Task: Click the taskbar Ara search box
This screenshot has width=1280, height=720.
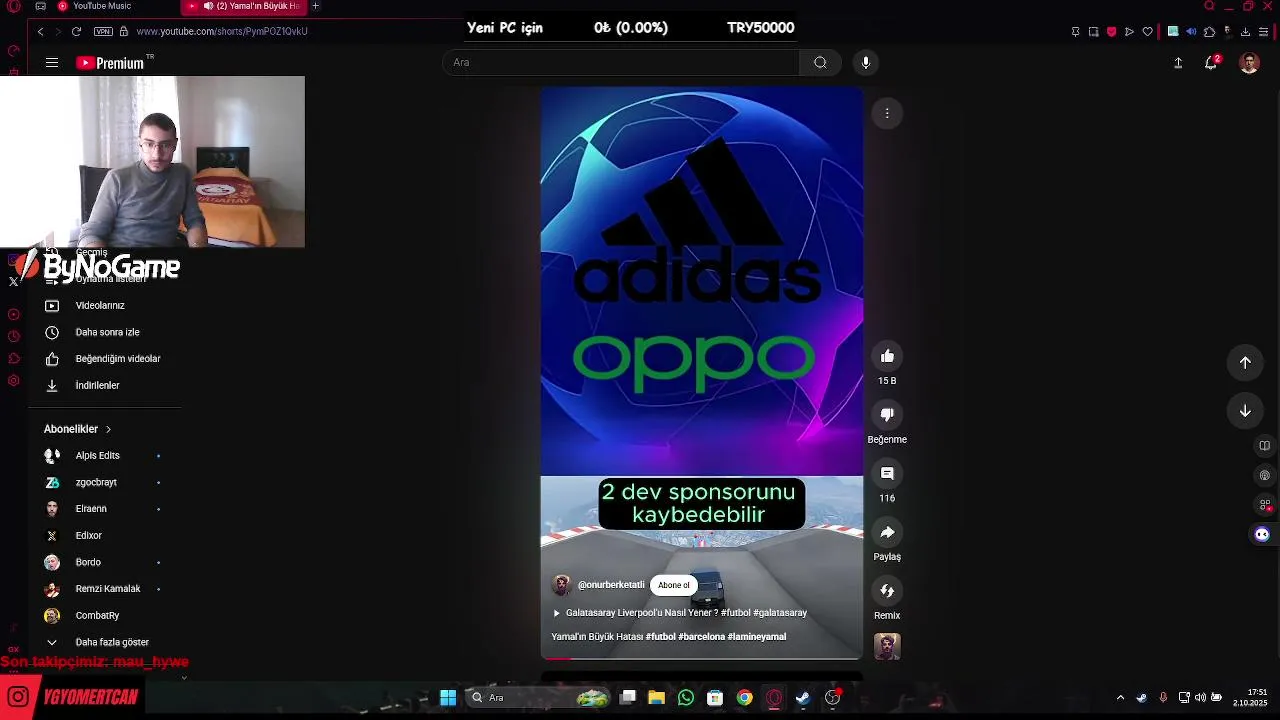Action: [x=540, y=698]
